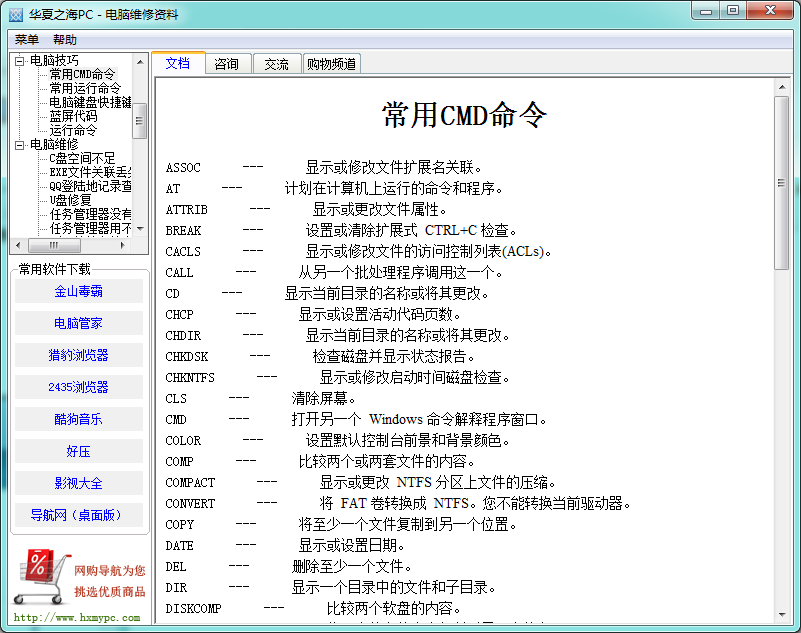This screenshot has width=801, height=633.
Task: Maximize the 华夏之海PC window
Action: click(733, 11)
